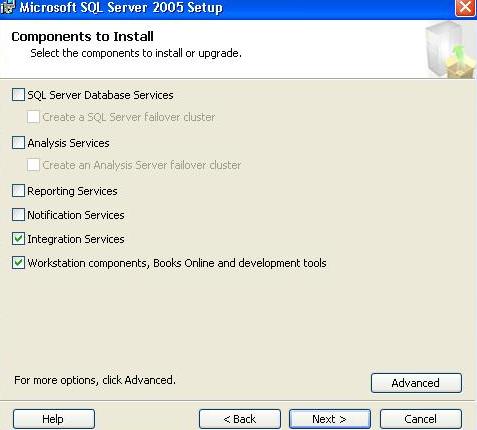Image resolution: width=477 pixels, height=430 pixels.
Task: Click 'Select the components to install or upgrade' text
Action: (x=136, y=53)
